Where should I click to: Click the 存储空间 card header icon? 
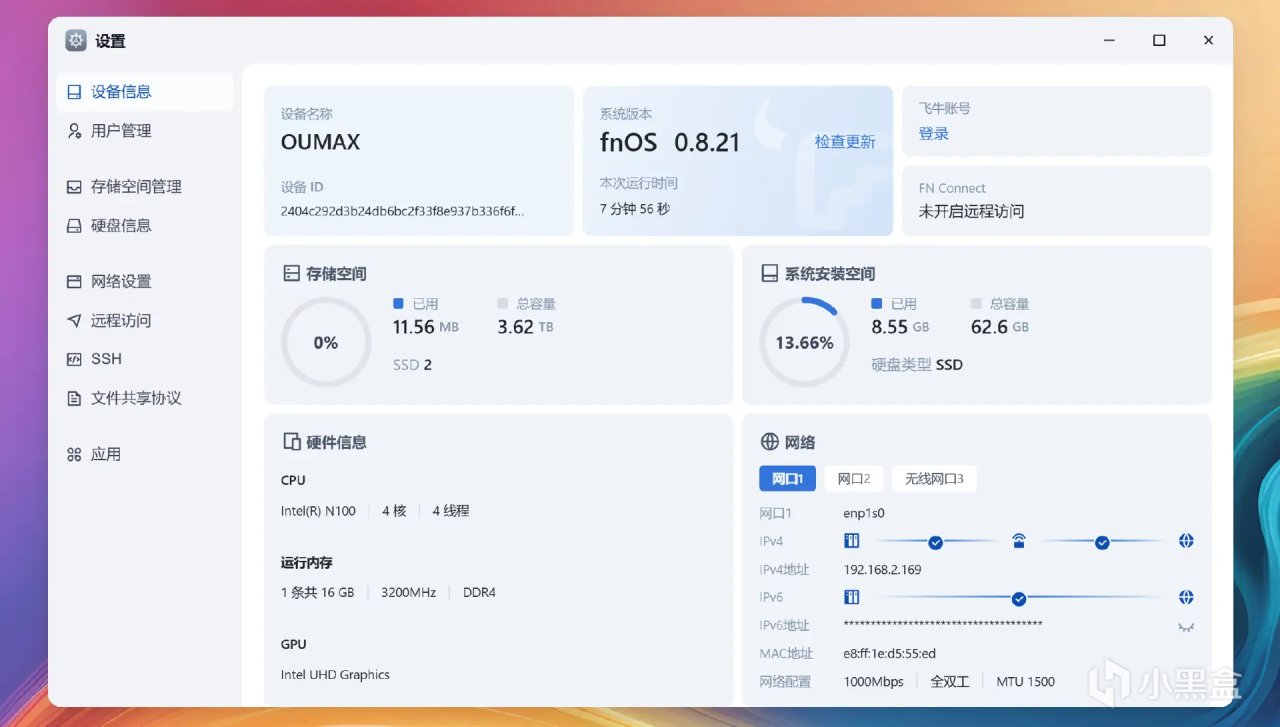point(291,273)
